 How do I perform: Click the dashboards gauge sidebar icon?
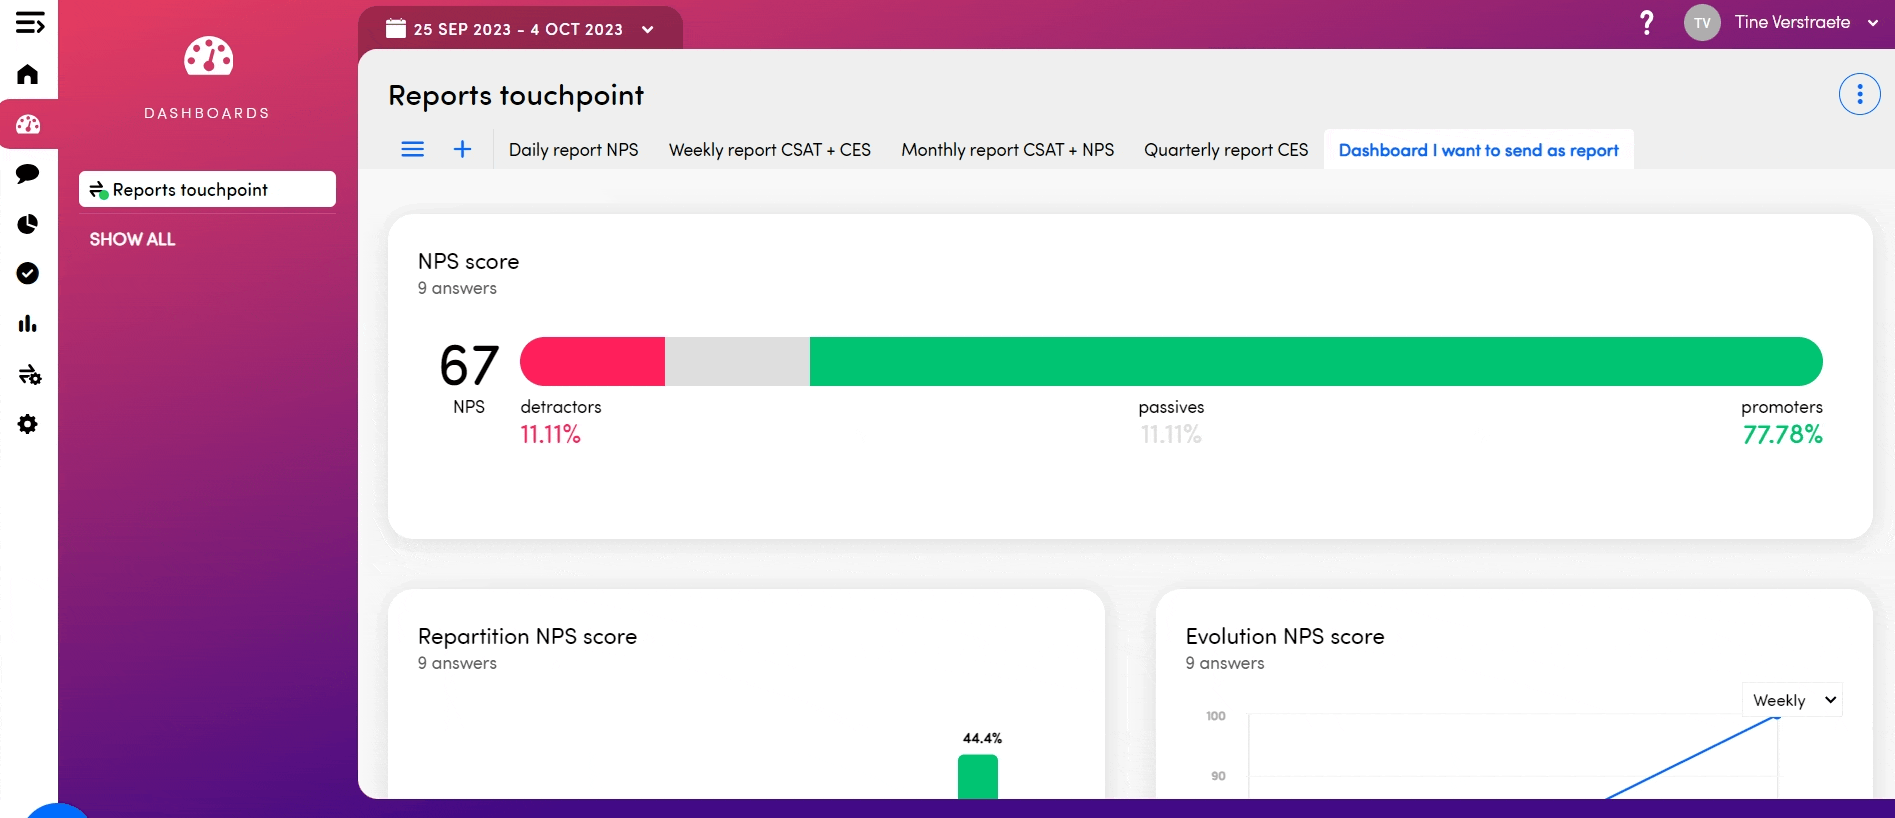(x=28, y=125)
